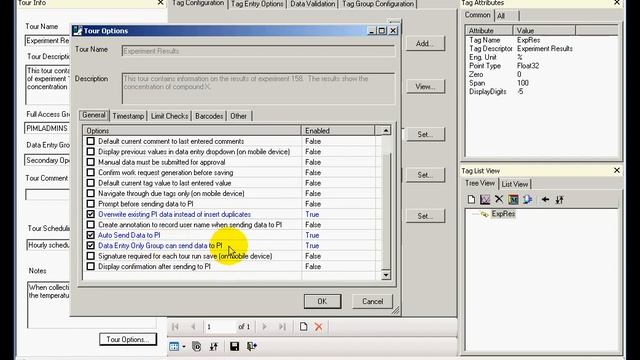This screenshot has height=360, width=640.
Task: Click the sort icon in bottom toolbar
Action: [x=213, y=347]
